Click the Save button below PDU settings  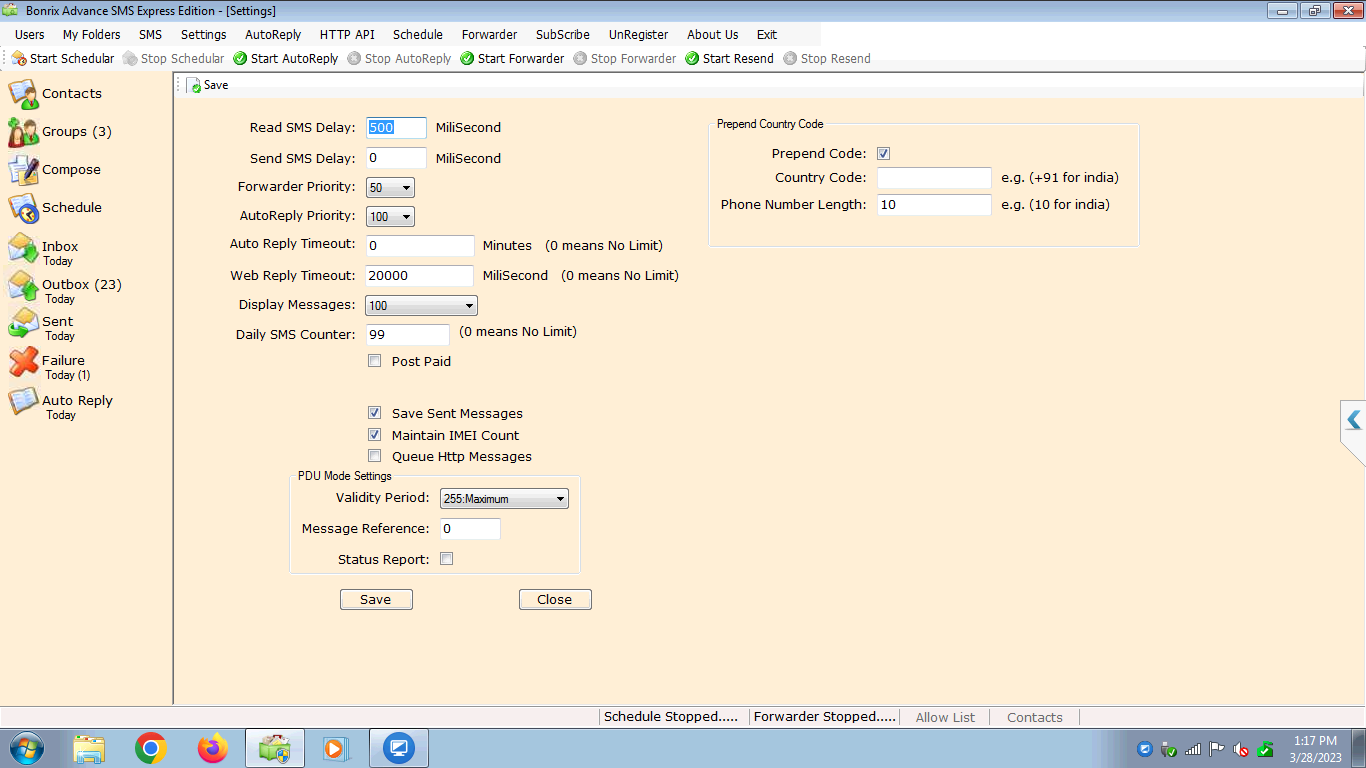click(376, 600)
